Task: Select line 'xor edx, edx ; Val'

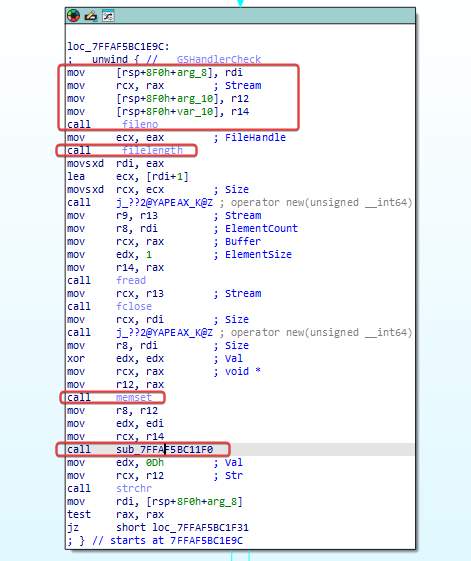Action: coord(155,358)
